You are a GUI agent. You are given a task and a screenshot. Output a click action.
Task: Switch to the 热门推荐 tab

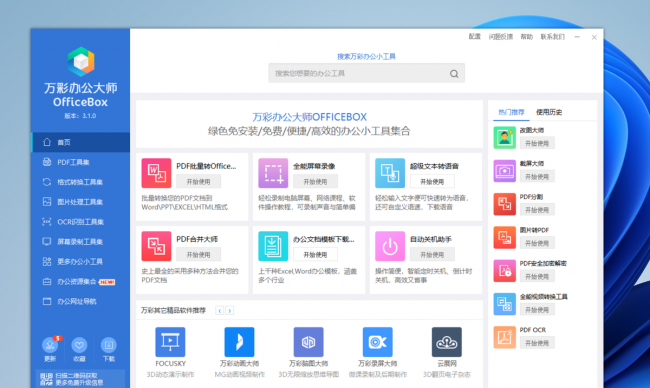(511, 112)
